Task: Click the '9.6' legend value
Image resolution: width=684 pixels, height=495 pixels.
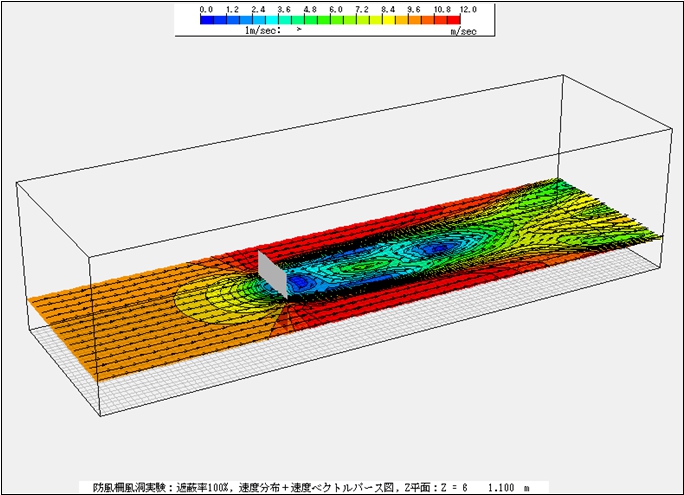Action: pyautogui.click(x=414, y=10)
